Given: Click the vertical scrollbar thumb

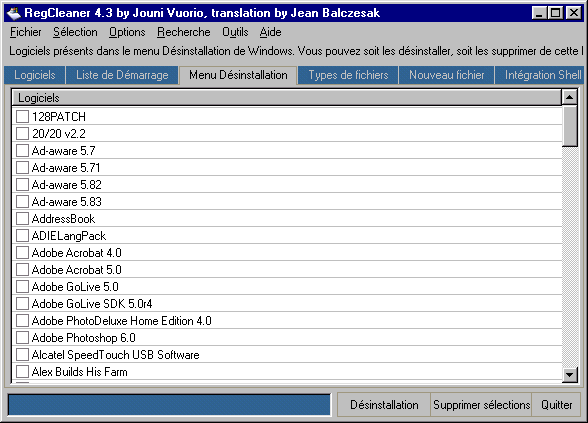Looking at the screenshot, I should pyautogui.click(x=569, y=126).
